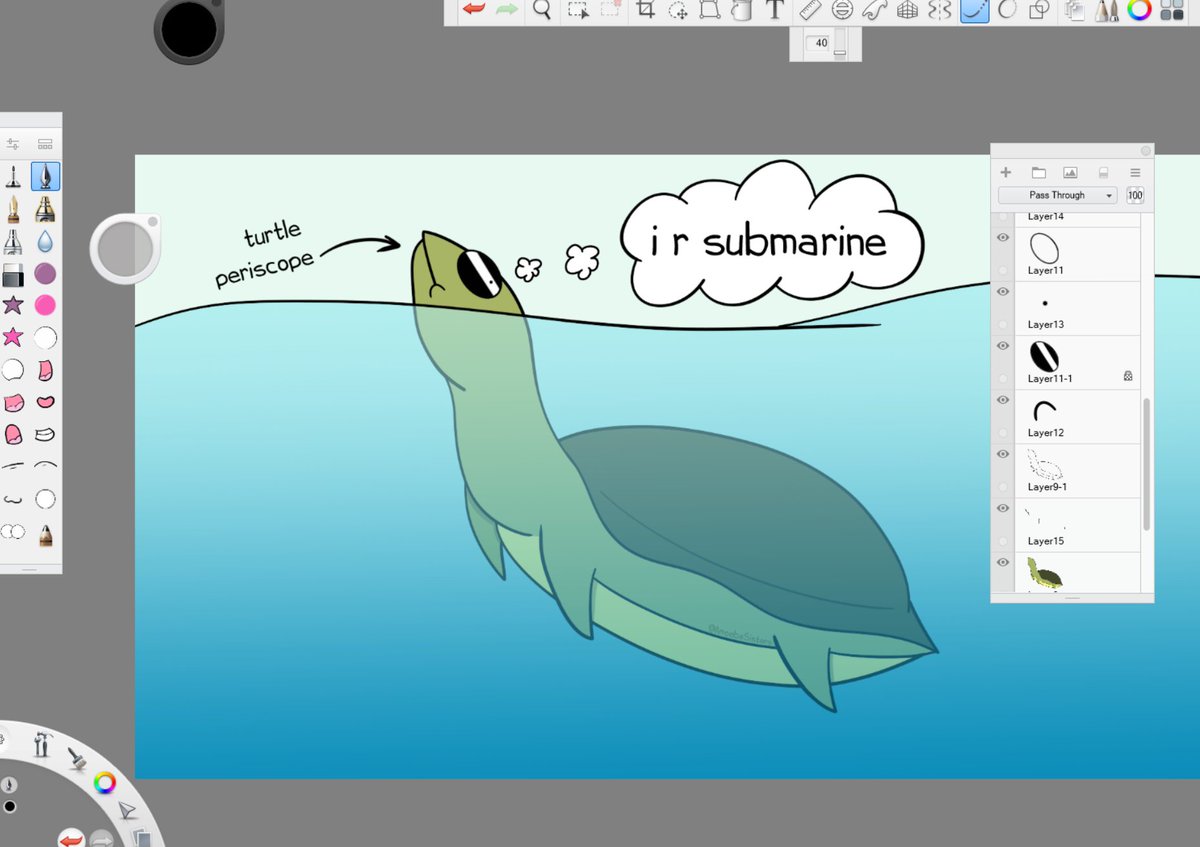The width and height of the screenshot is (1200, 847).
Task: Select the pink Star brush
Action: pos(15,338)
